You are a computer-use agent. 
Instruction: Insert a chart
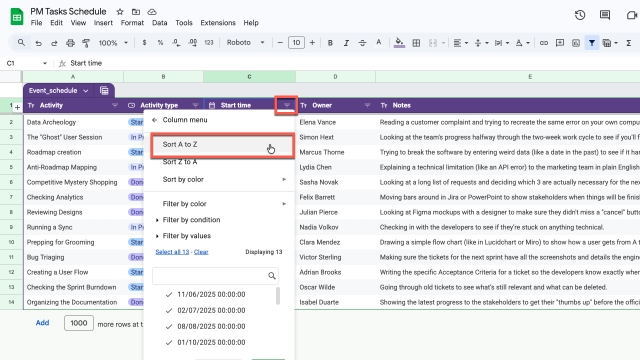576,43
